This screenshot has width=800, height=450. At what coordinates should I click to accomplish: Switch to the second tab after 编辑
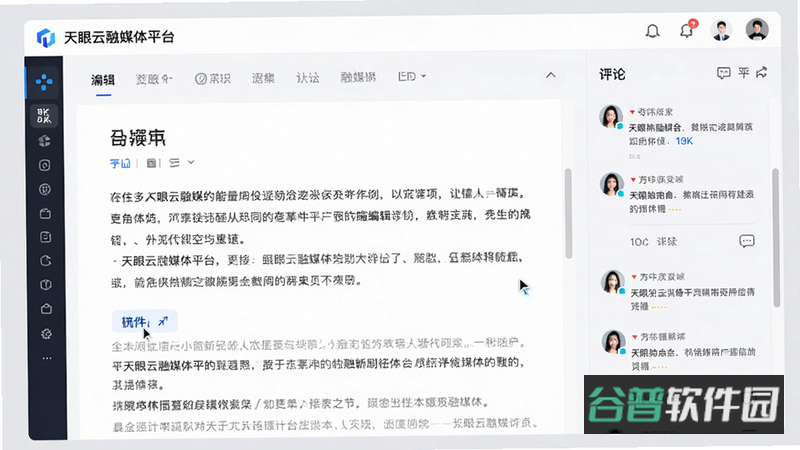[154, 79]
